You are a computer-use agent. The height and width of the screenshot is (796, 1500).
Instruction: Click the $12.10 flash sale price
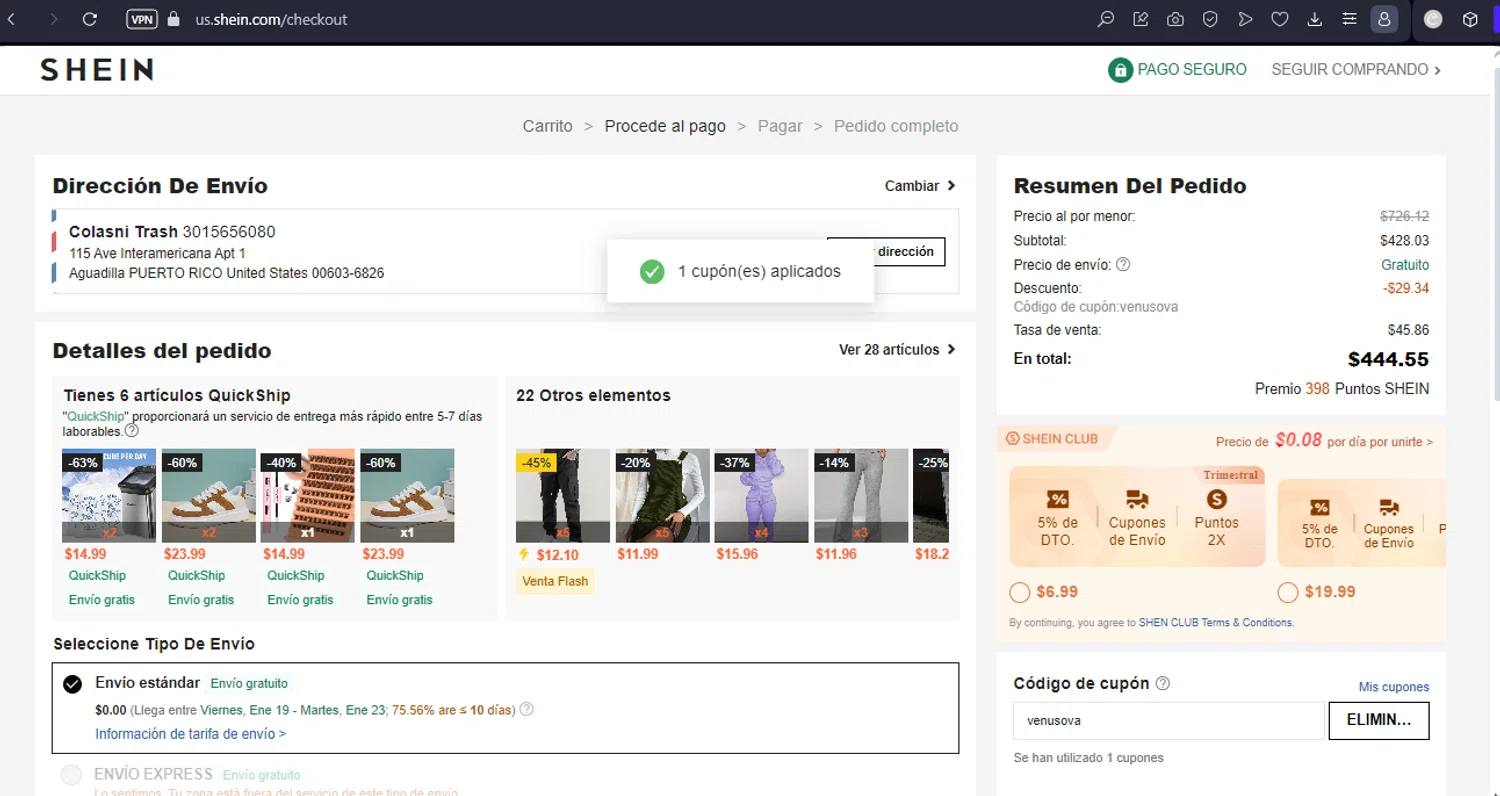click(x=557, y=555)
